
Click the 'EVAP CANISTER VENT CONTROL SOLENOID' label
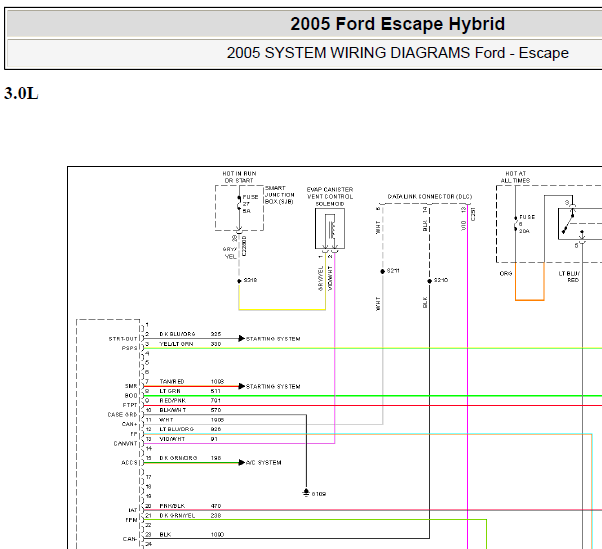330,197
